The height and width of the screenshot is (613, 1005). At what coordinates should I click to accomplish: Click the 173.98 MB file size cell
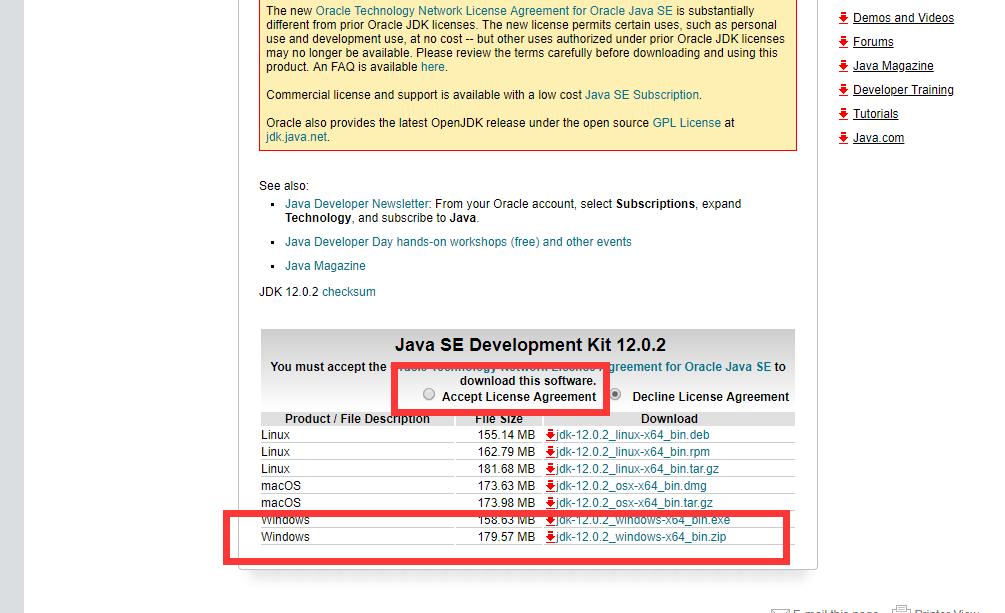pos(506,503)
